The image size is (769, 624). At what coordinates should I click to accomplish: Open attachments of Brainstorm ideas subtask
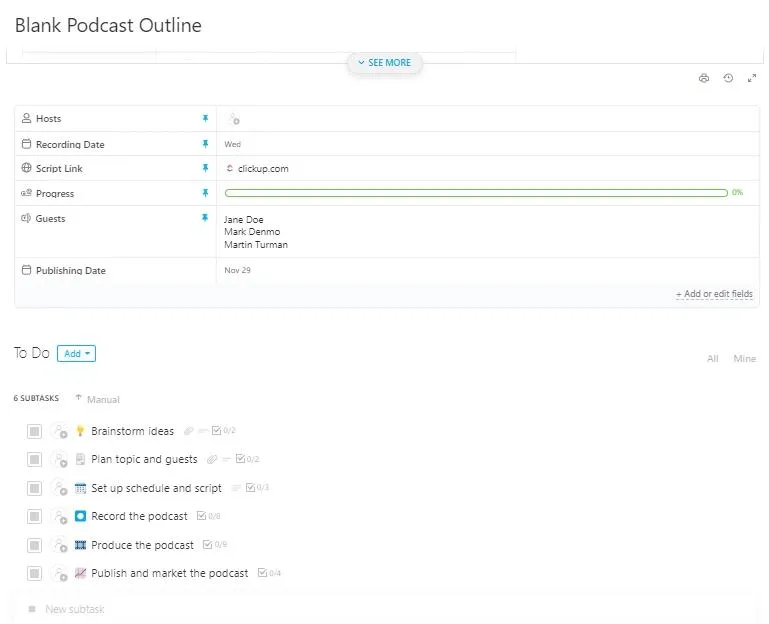point(188,431)
